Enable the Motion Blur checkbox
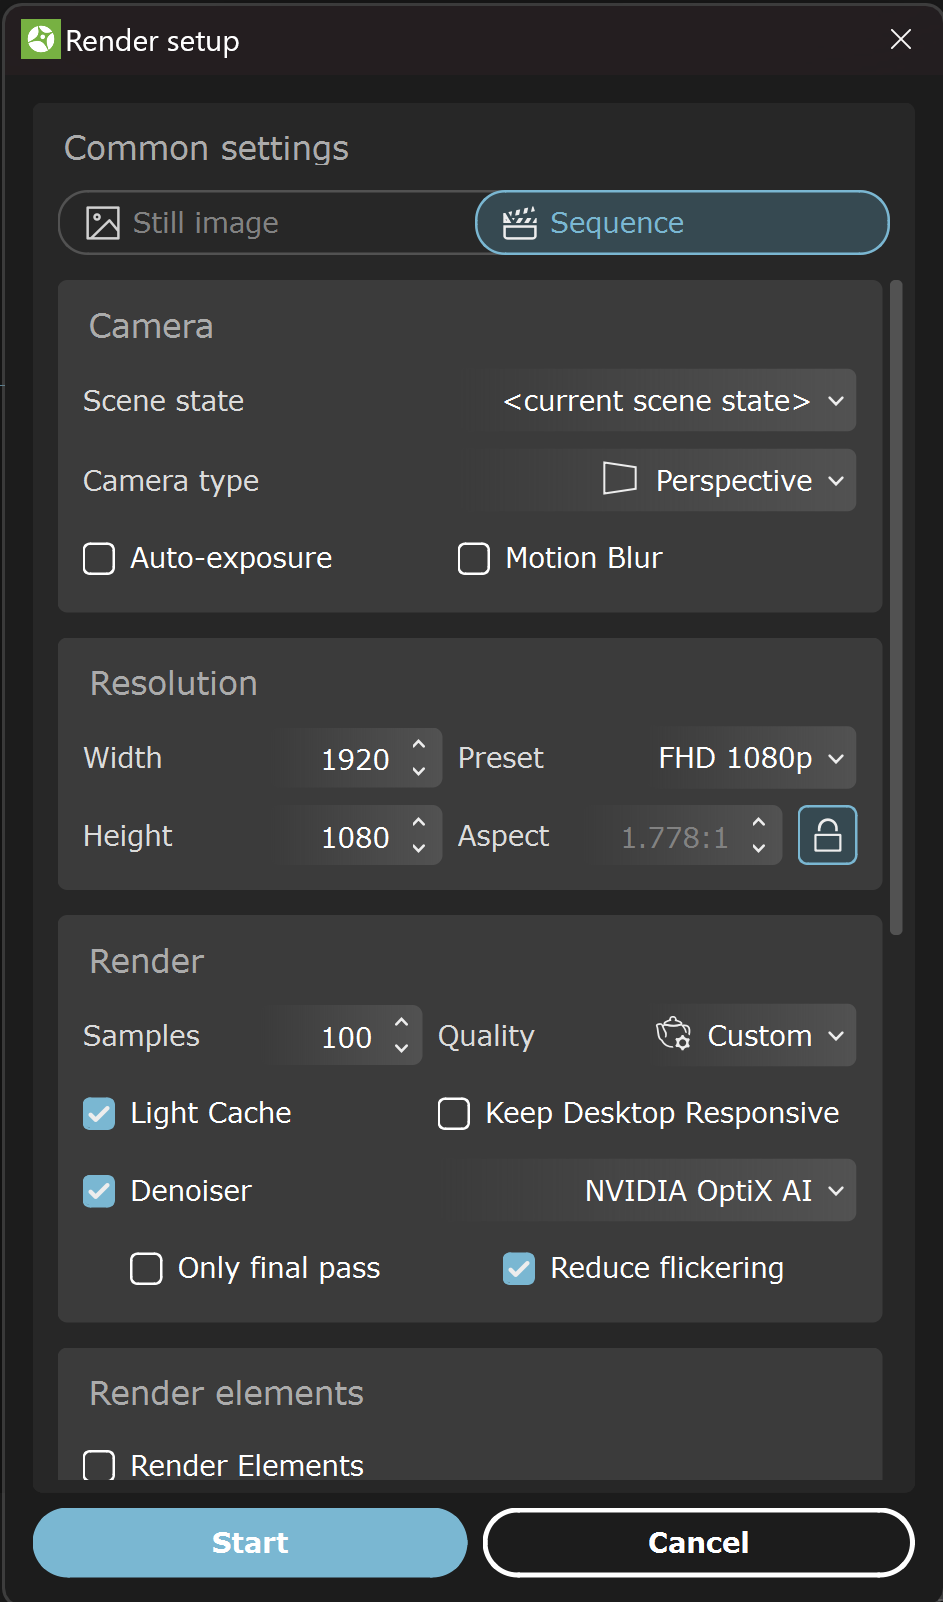Image resolution: width=943 pixels, height=1602 pixels. [x=474, y=558]
